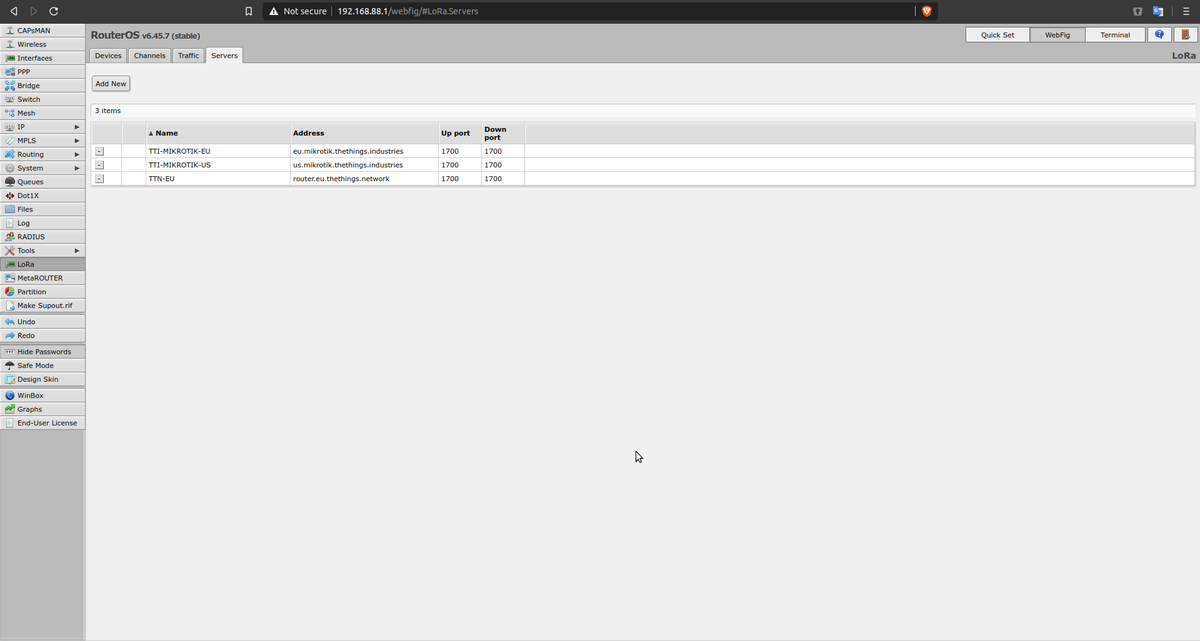Sort by Up port column

pyautogui.click(x=458, y=133)
